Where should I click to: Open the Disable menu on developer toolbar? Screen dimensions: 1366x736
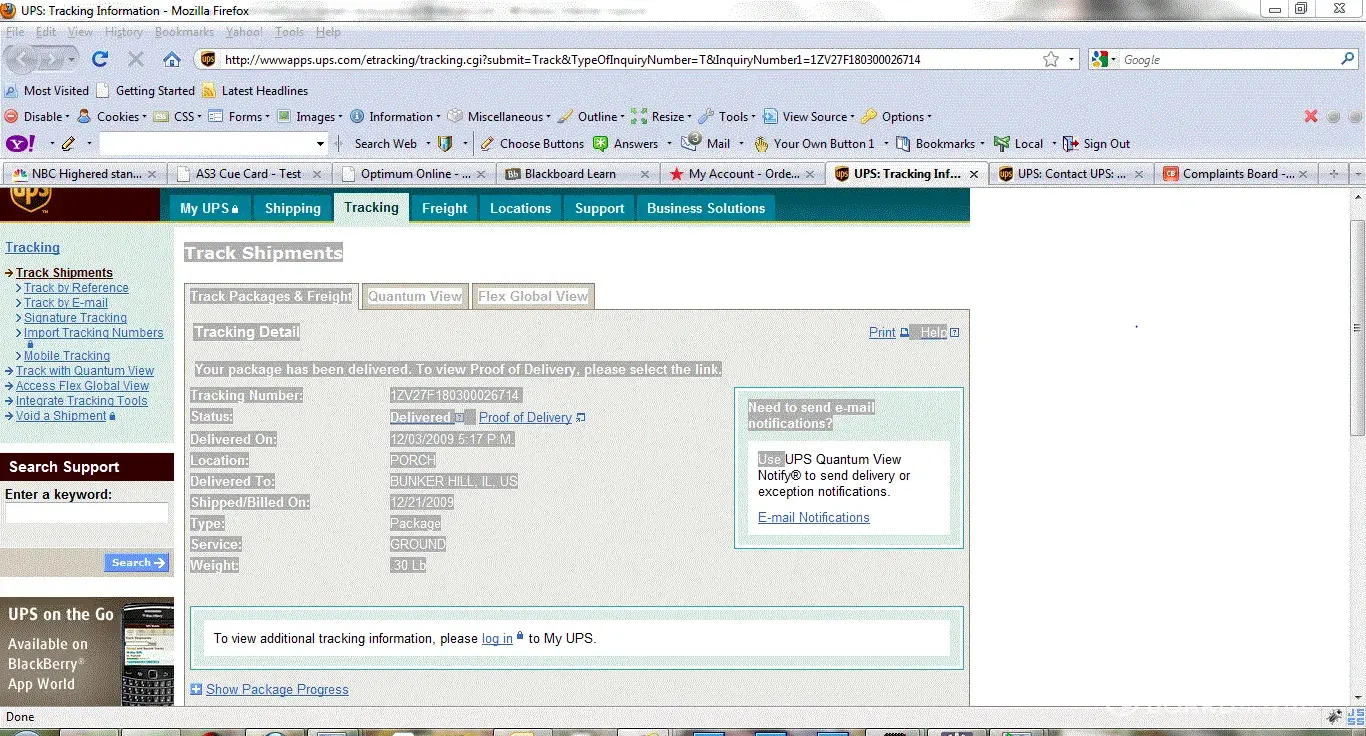point(38,117)
